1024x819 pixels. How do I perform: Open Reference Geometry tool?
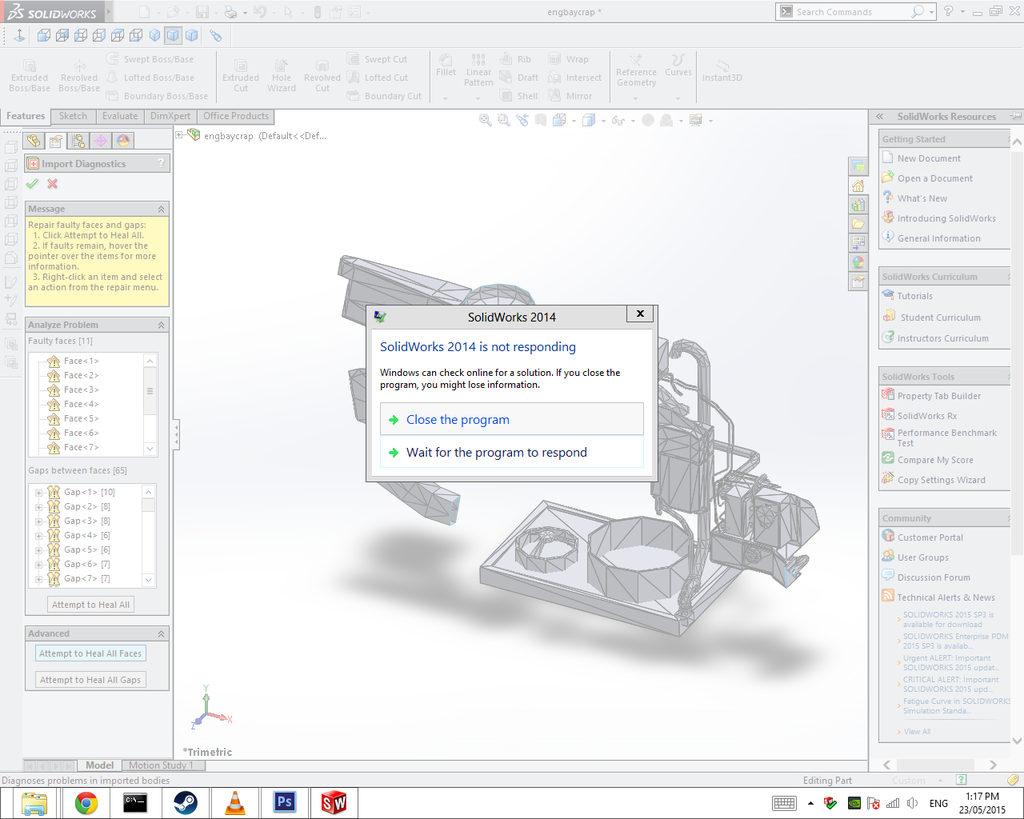click(x=636, y=71)
